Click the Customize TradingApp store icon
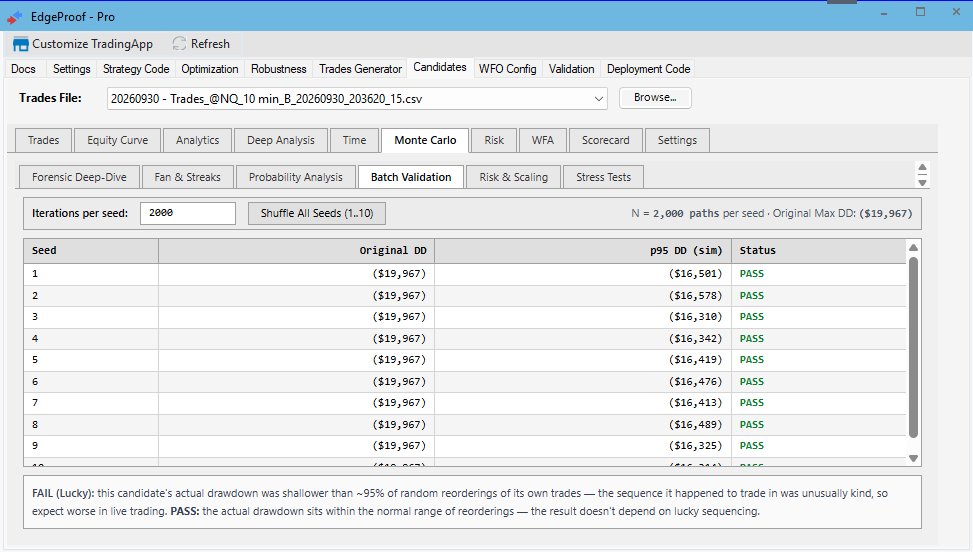The height and width of the screenshot is (552, 973). tap(20, 44)
